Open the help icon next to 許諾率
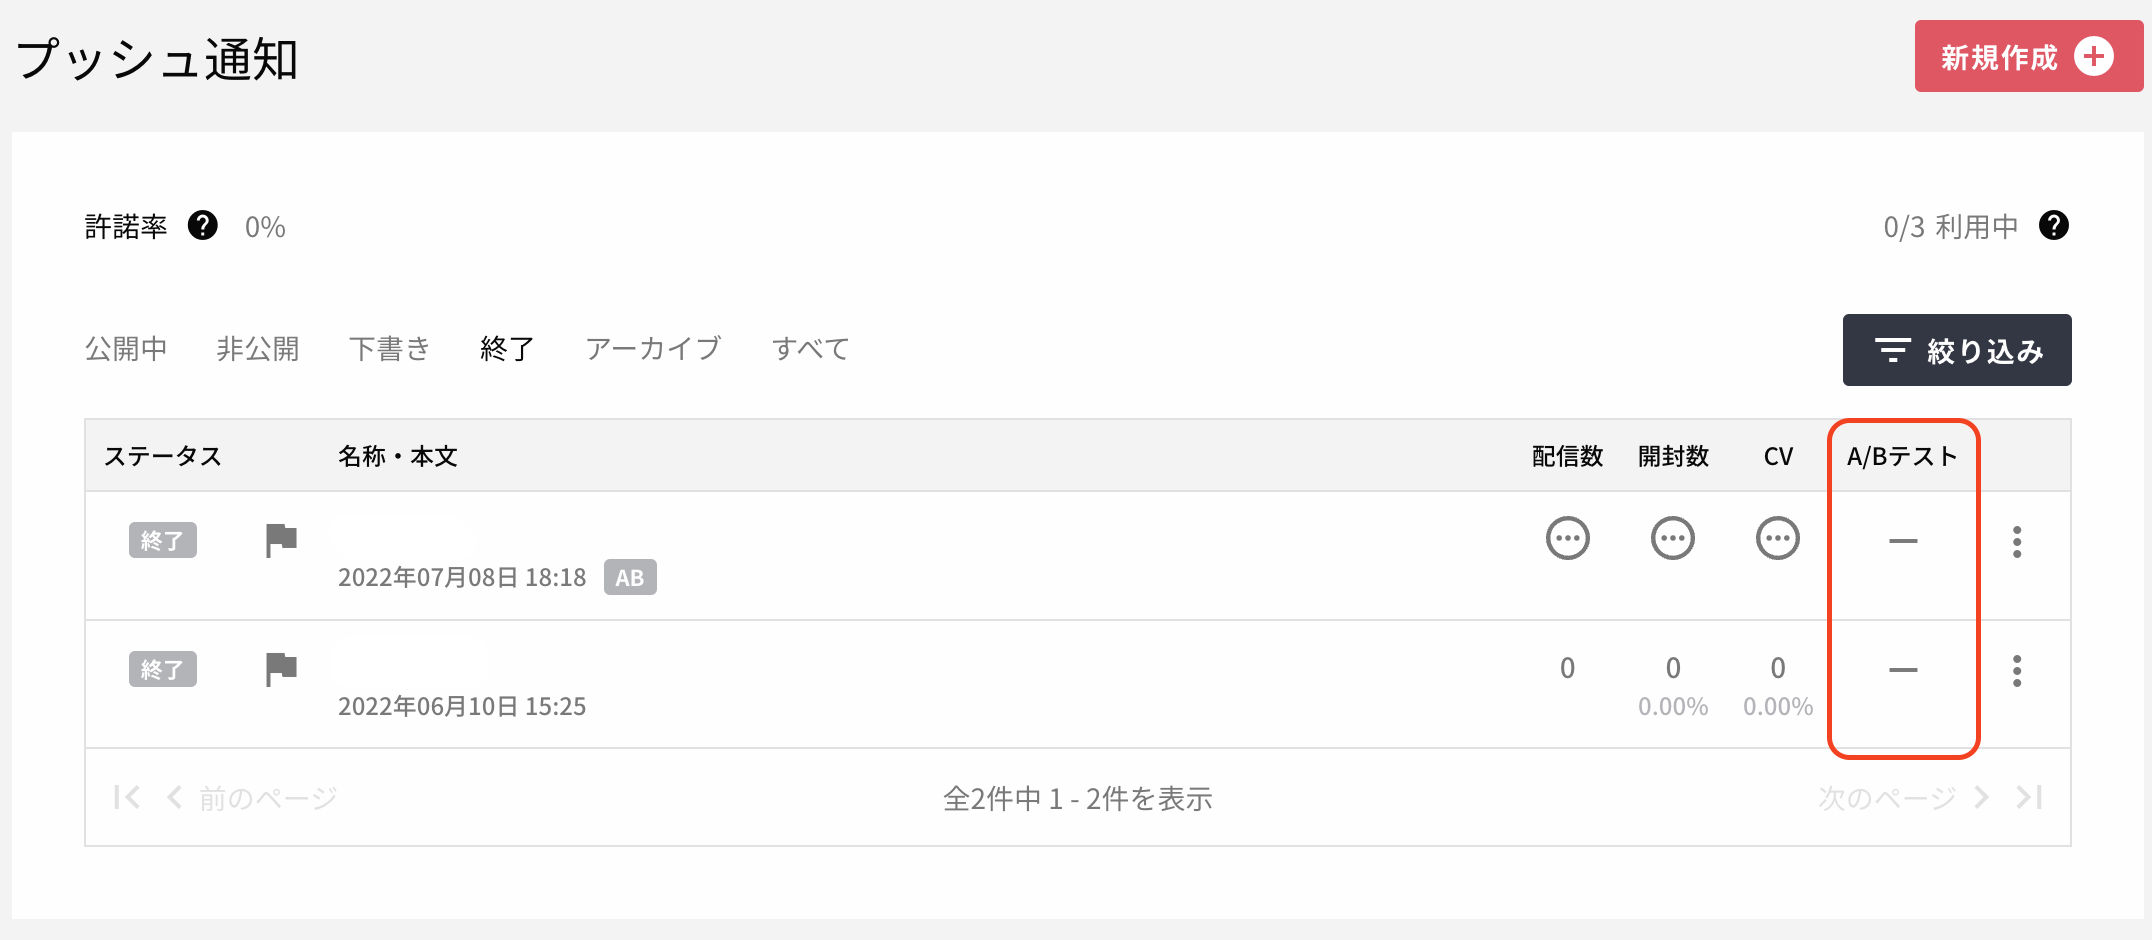Viewport: 2152px width, 940px height. (203, 226)
